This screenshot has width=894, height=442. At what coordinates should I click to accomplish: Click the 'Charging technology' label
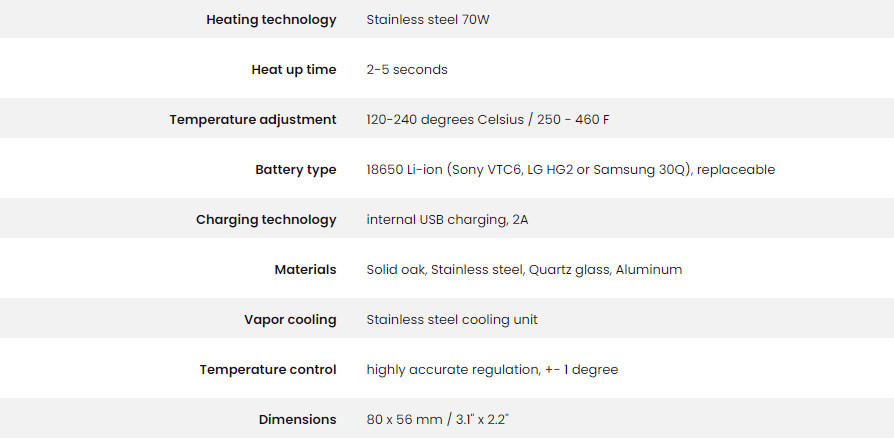click(266, 220)
